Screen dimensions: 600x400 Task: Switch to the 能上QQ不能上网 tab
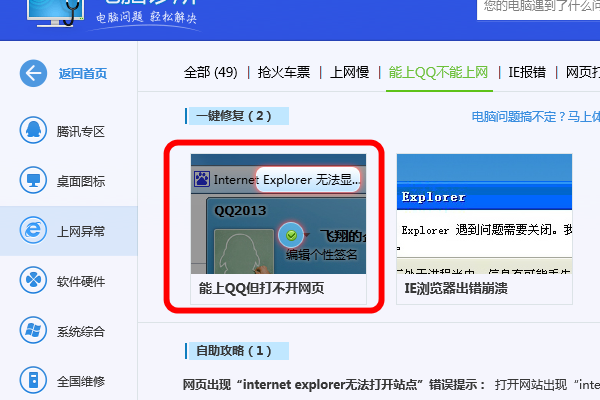pyautogui.click(x=439, y=72)
